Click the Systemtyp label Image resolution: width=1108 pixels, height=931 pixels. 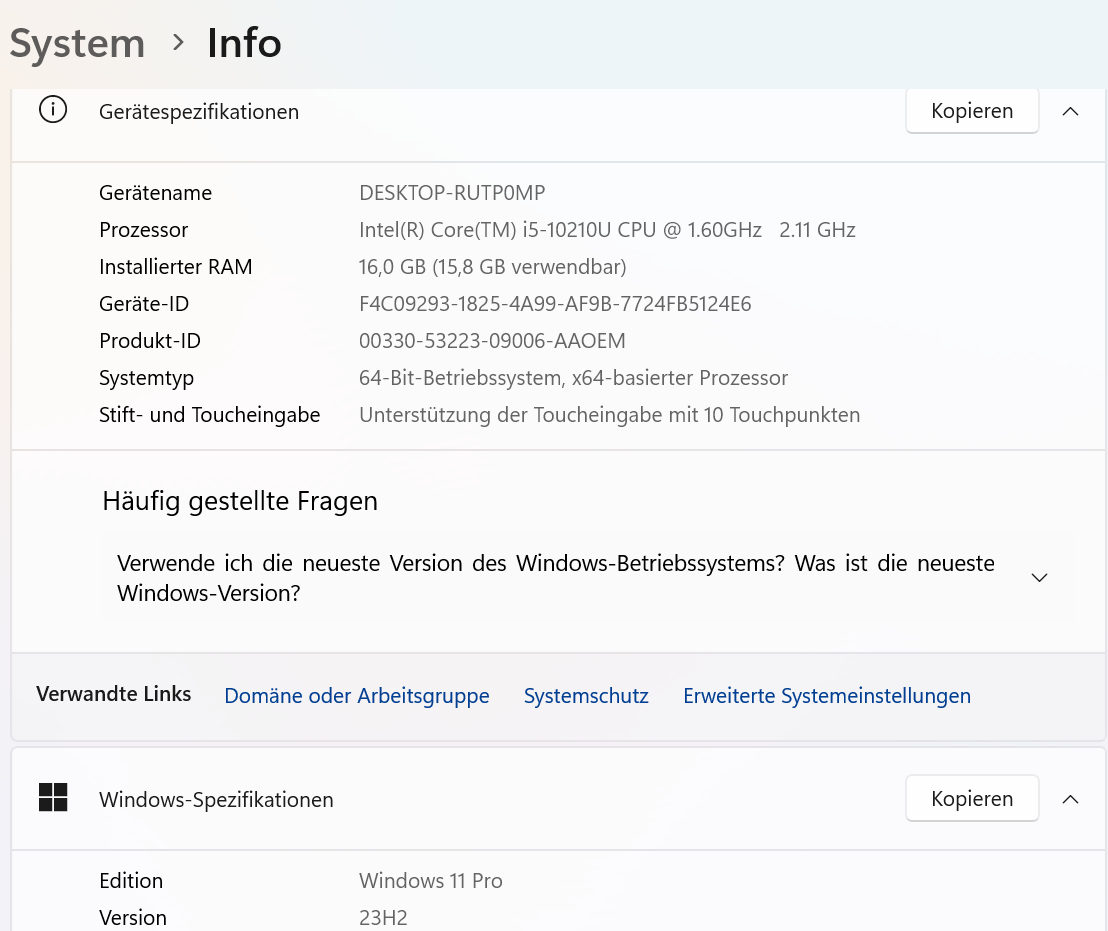[146, 378]
